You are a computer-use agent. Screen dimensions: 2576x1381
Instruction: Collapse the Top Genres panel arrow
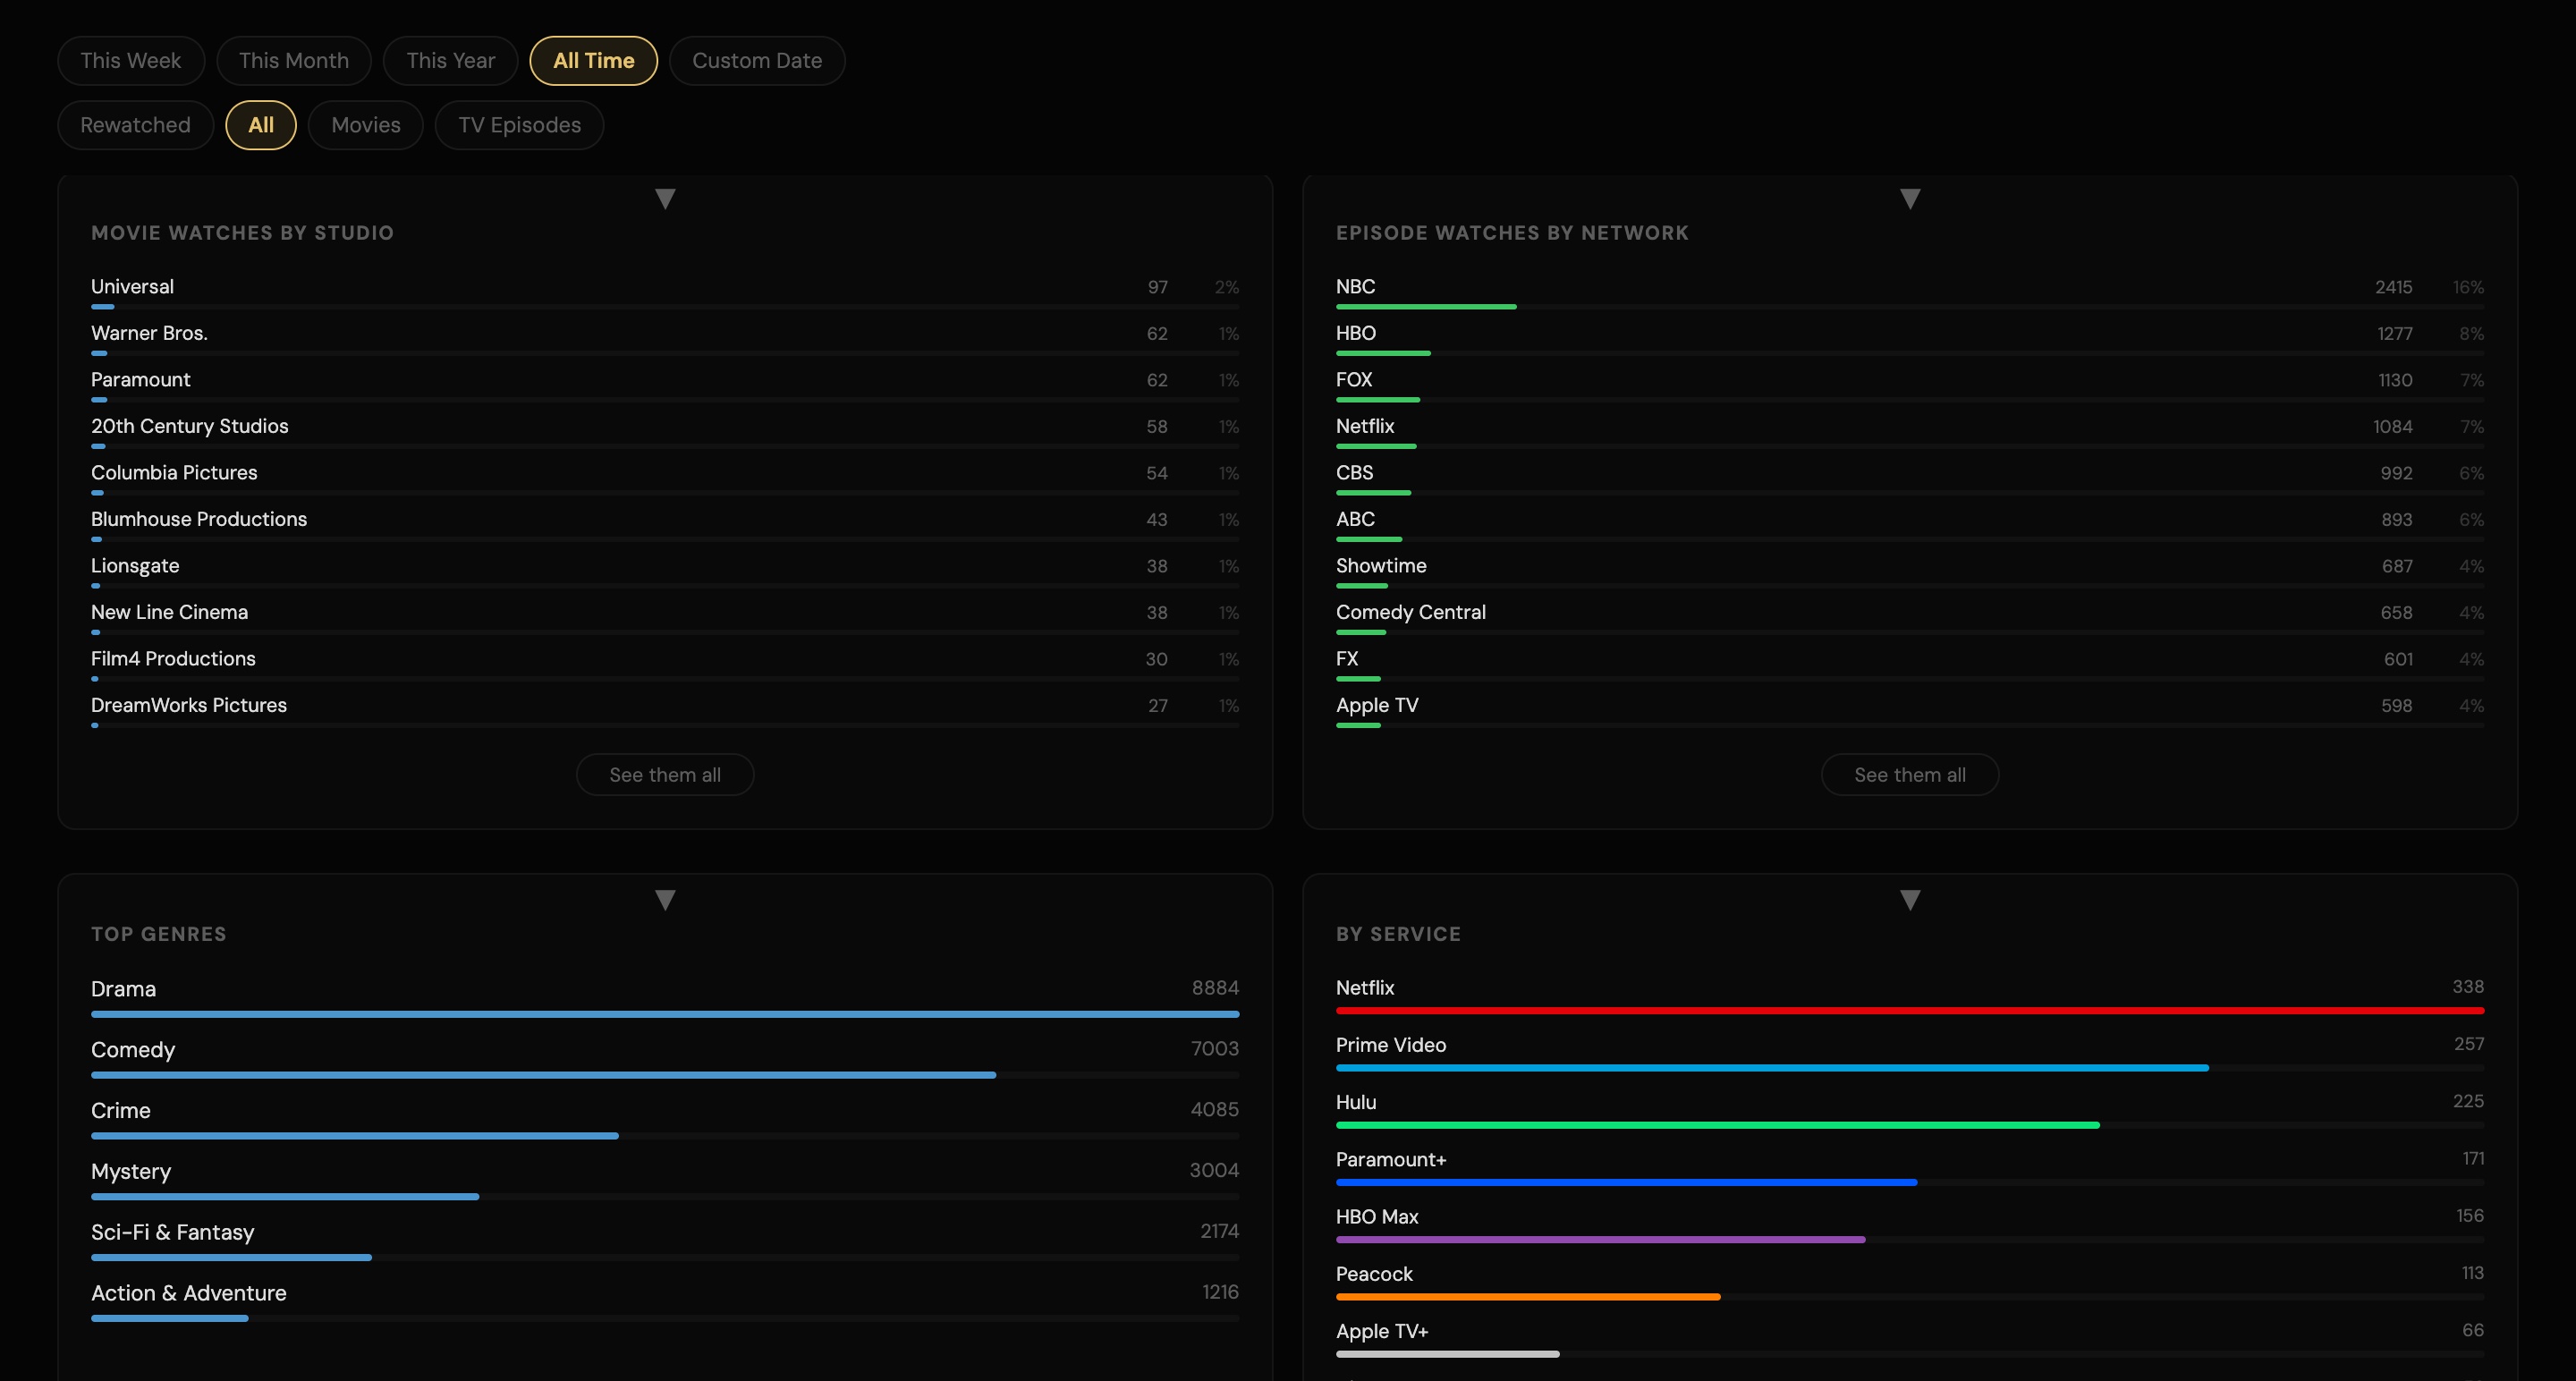665,900
